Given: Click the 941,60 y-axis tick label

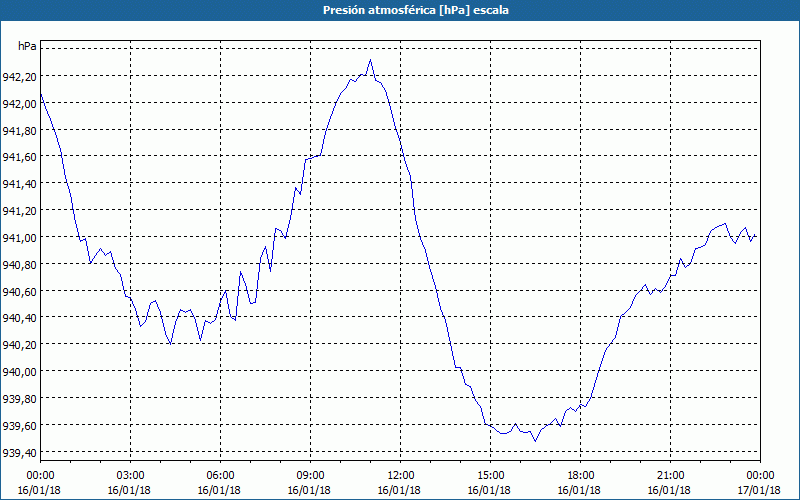Looking at the screenshot, I should 19,157.
